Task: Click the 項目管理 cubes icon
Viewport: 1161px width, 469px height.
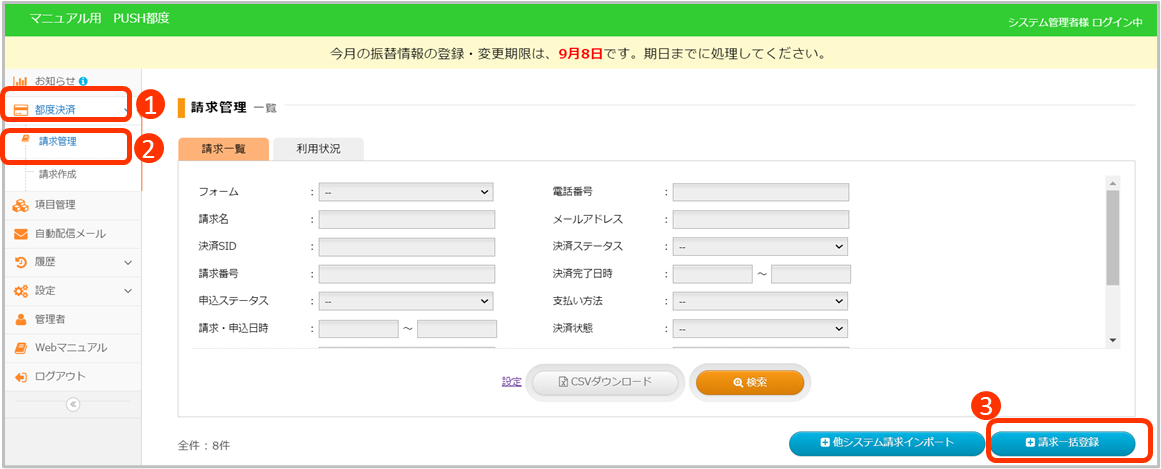Action: [x=20, y=205]
